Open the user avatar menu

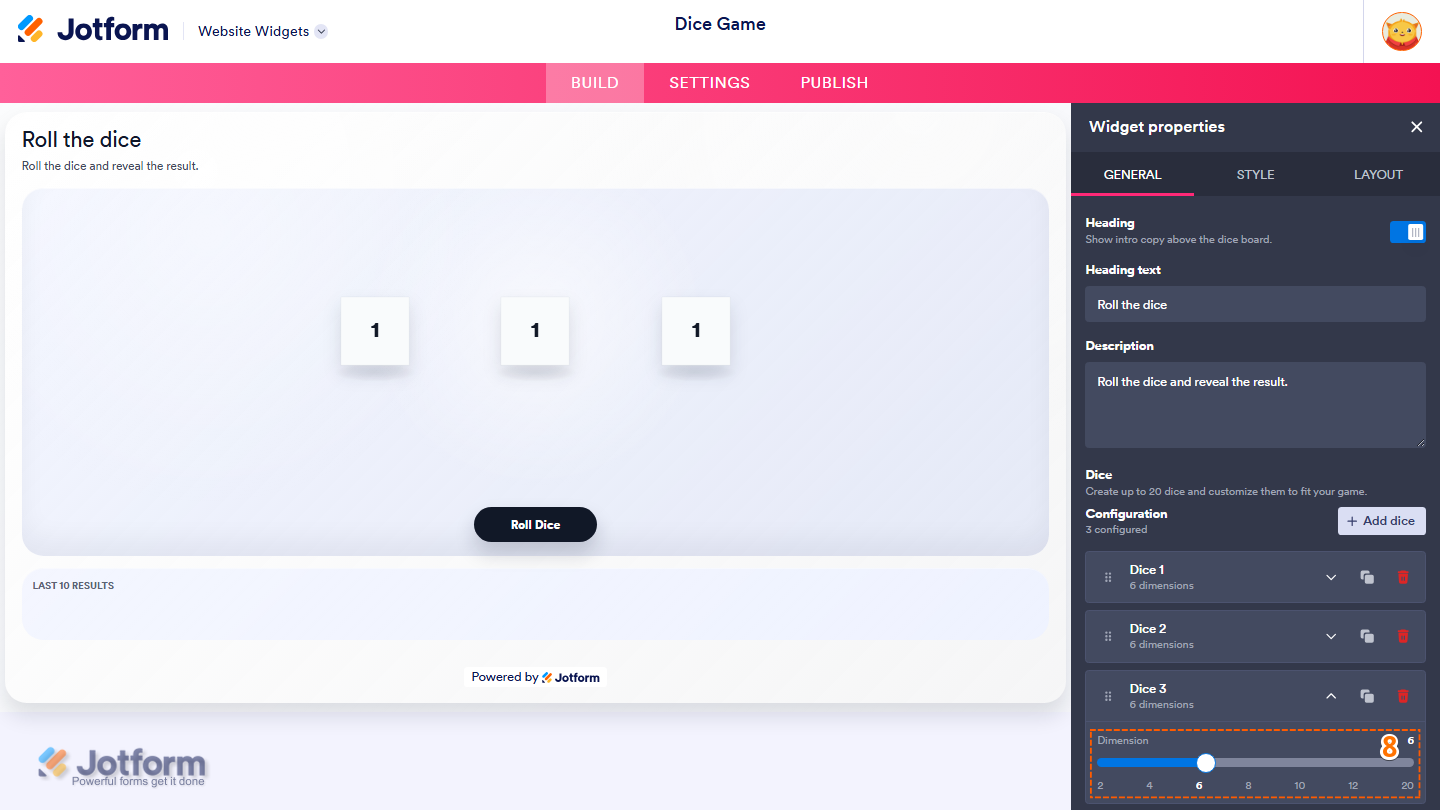[x=1401, y=31]
